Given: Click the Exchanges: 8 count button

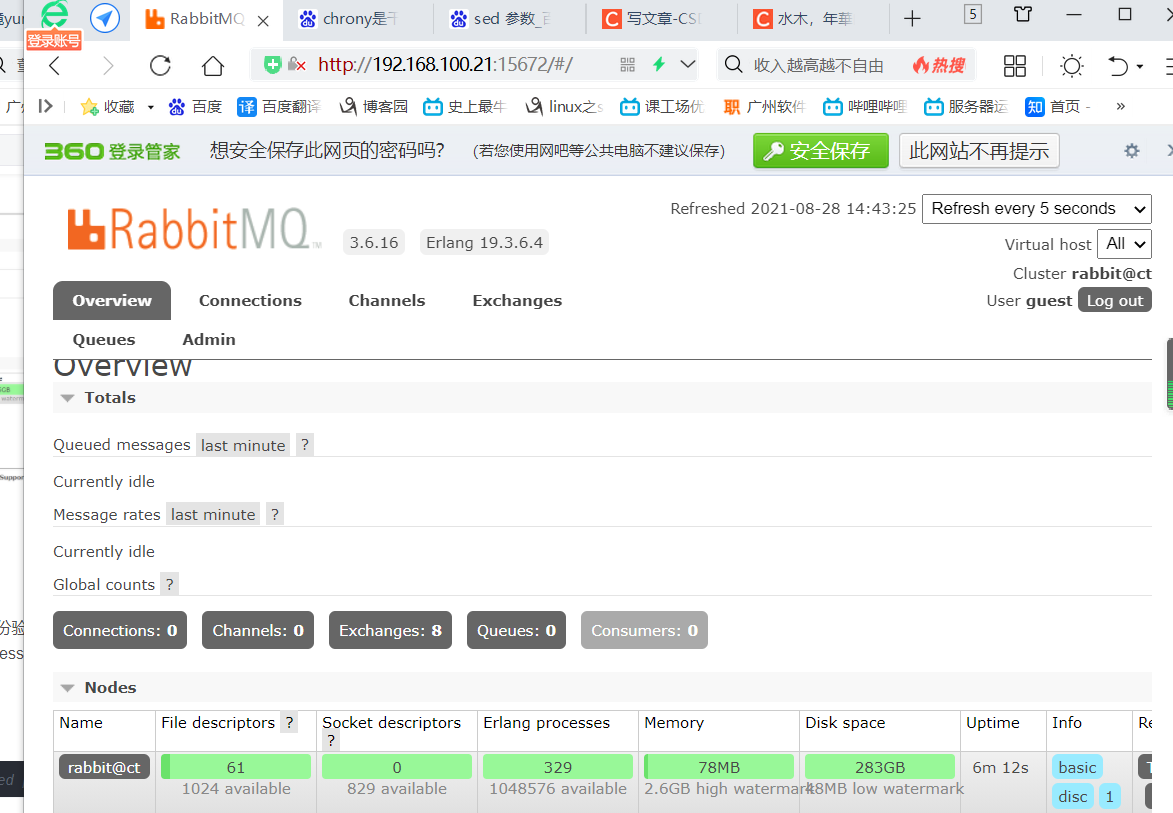Looking at the screenshot, I should pos(391,631).
